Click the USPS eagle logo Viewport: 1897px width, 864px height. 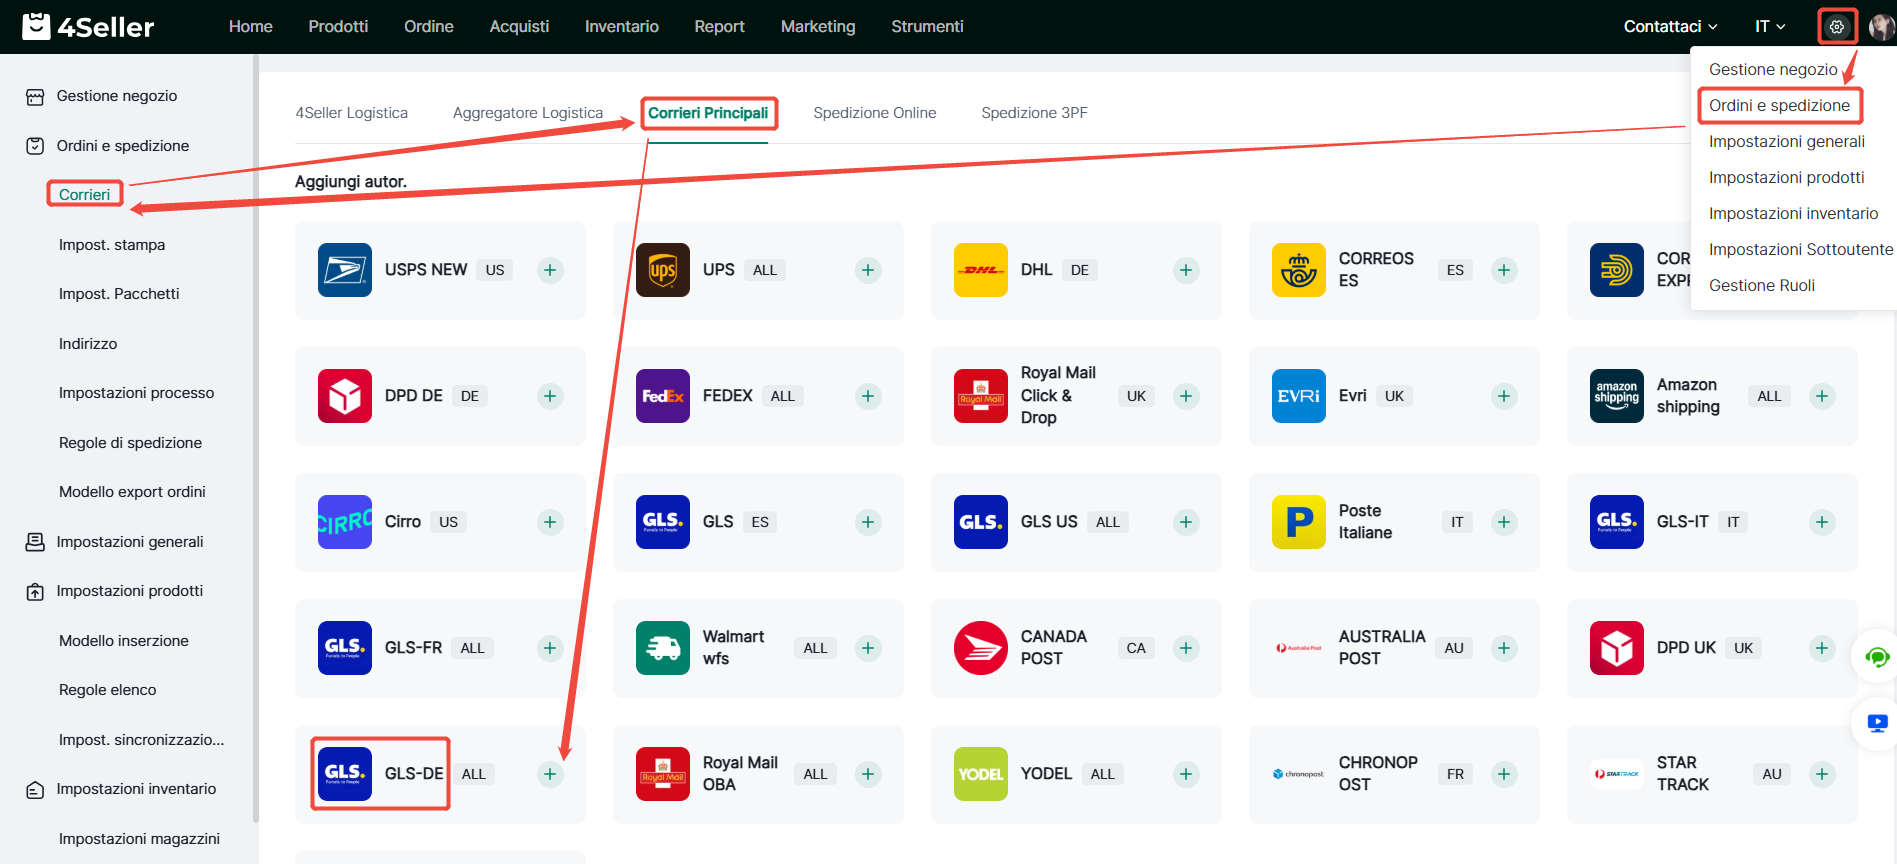pos(345,270)
